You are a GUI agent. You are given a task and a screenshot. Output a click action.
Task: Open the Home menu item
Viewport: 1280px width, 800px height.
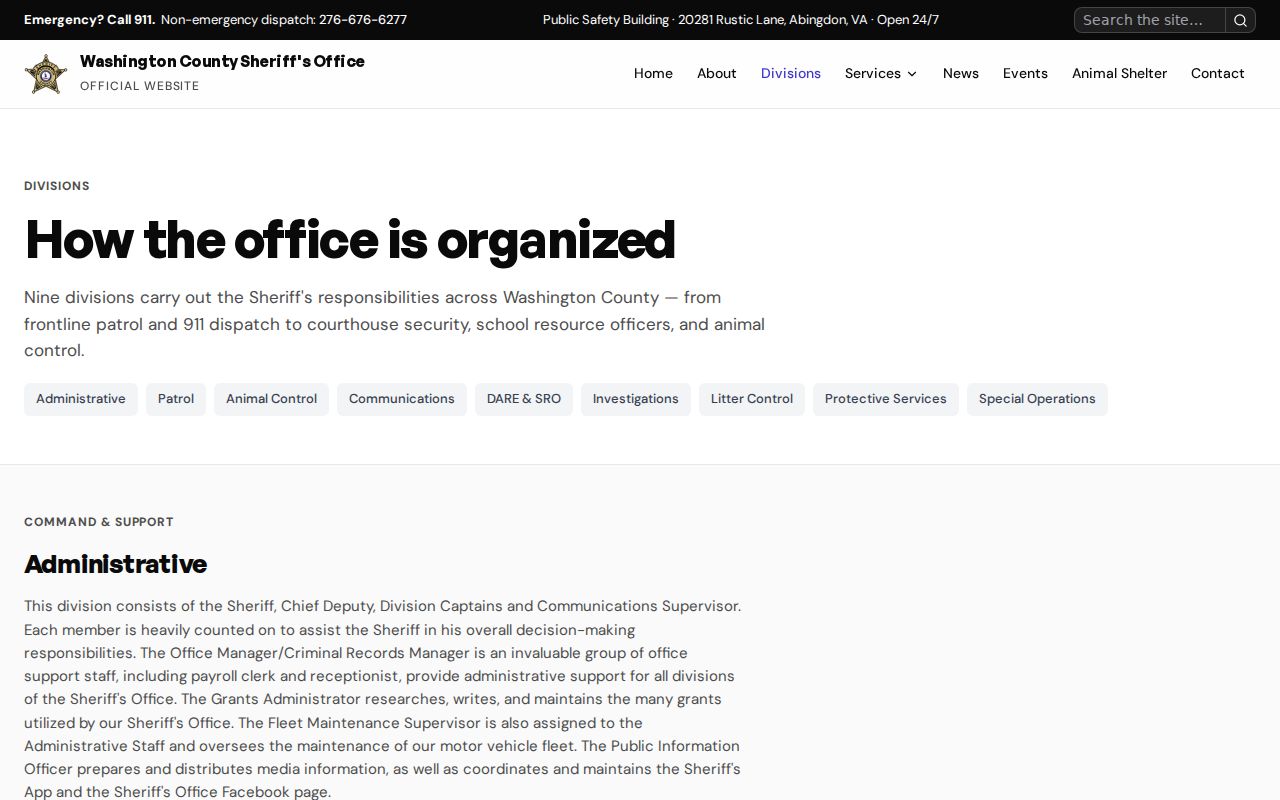click(x=653, y=73)
